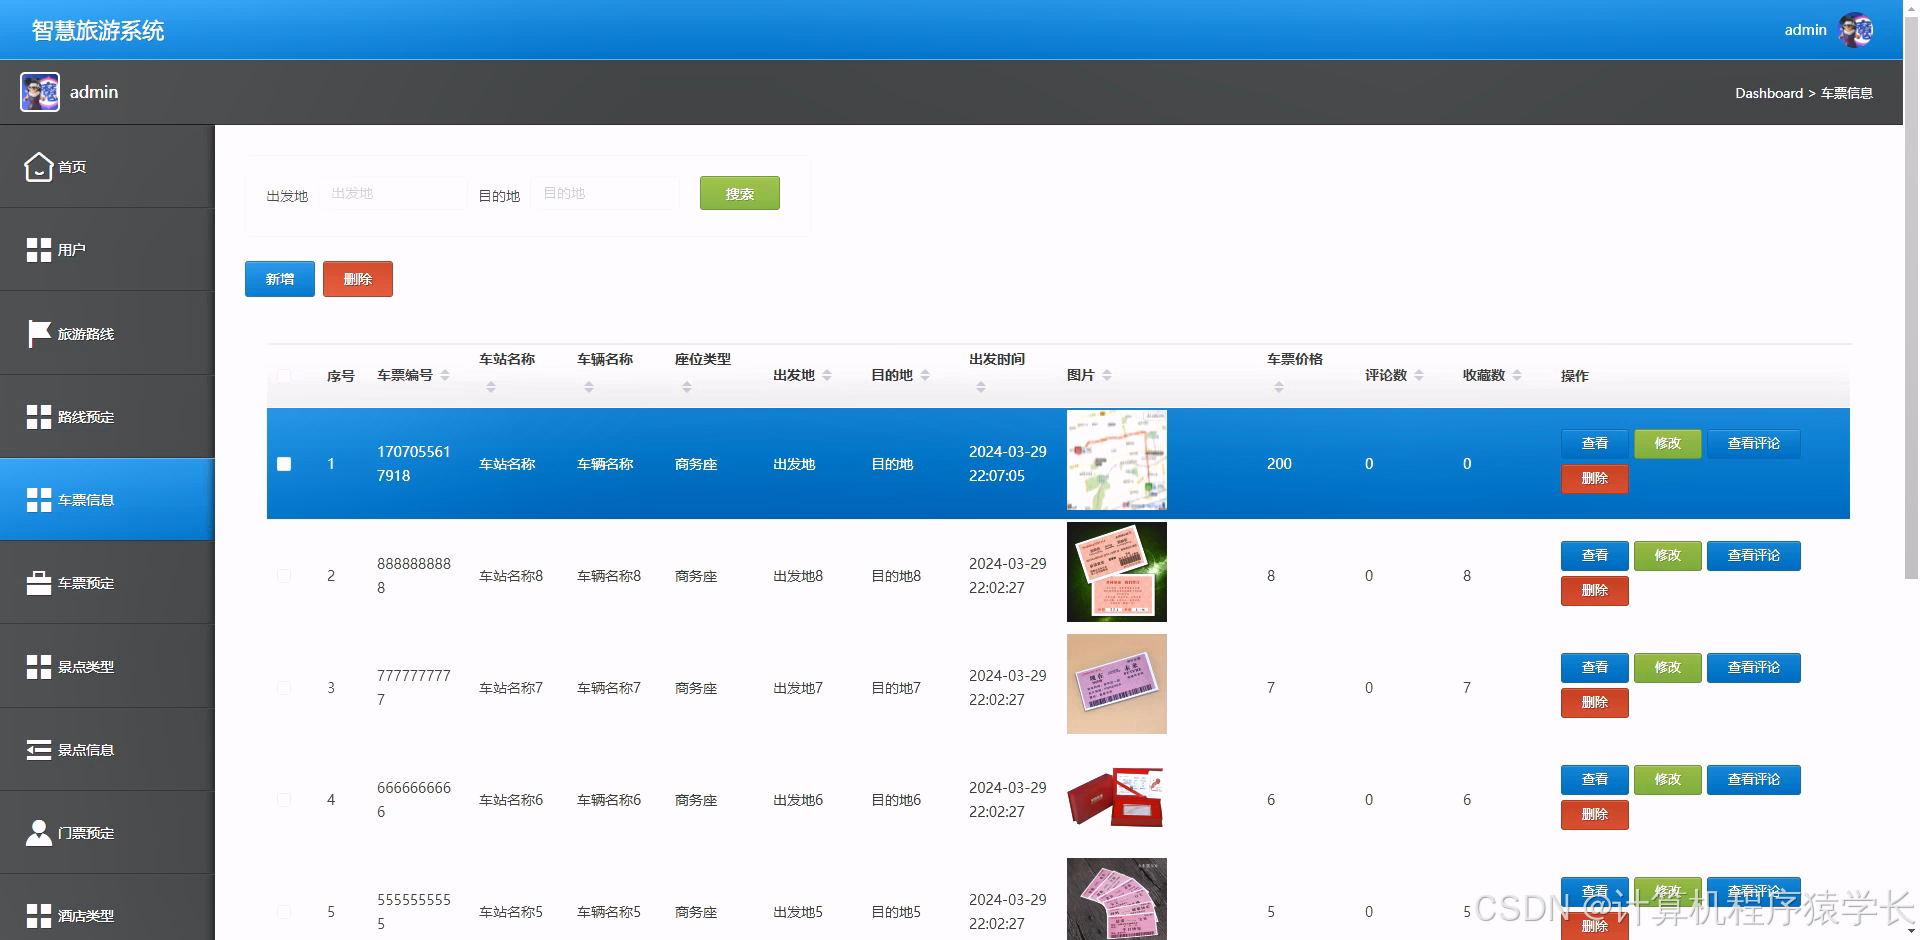Click the grid icon beside 车票信息
The width and height of the screenshot is (1920, 940).
pyautogui.click(x=38, y=500)
